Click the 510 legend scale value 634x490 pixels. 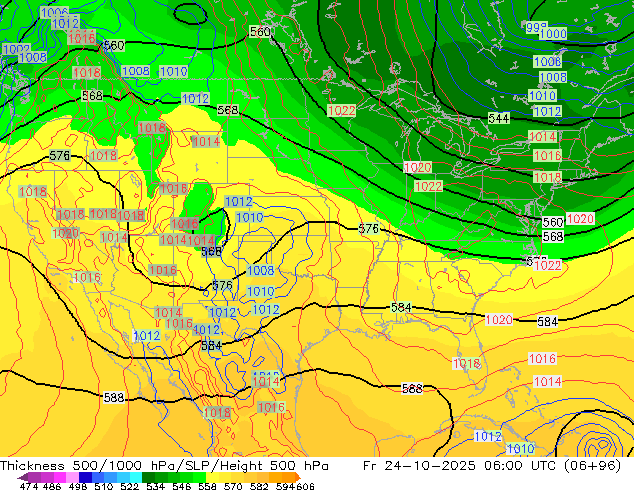(104, 486)
